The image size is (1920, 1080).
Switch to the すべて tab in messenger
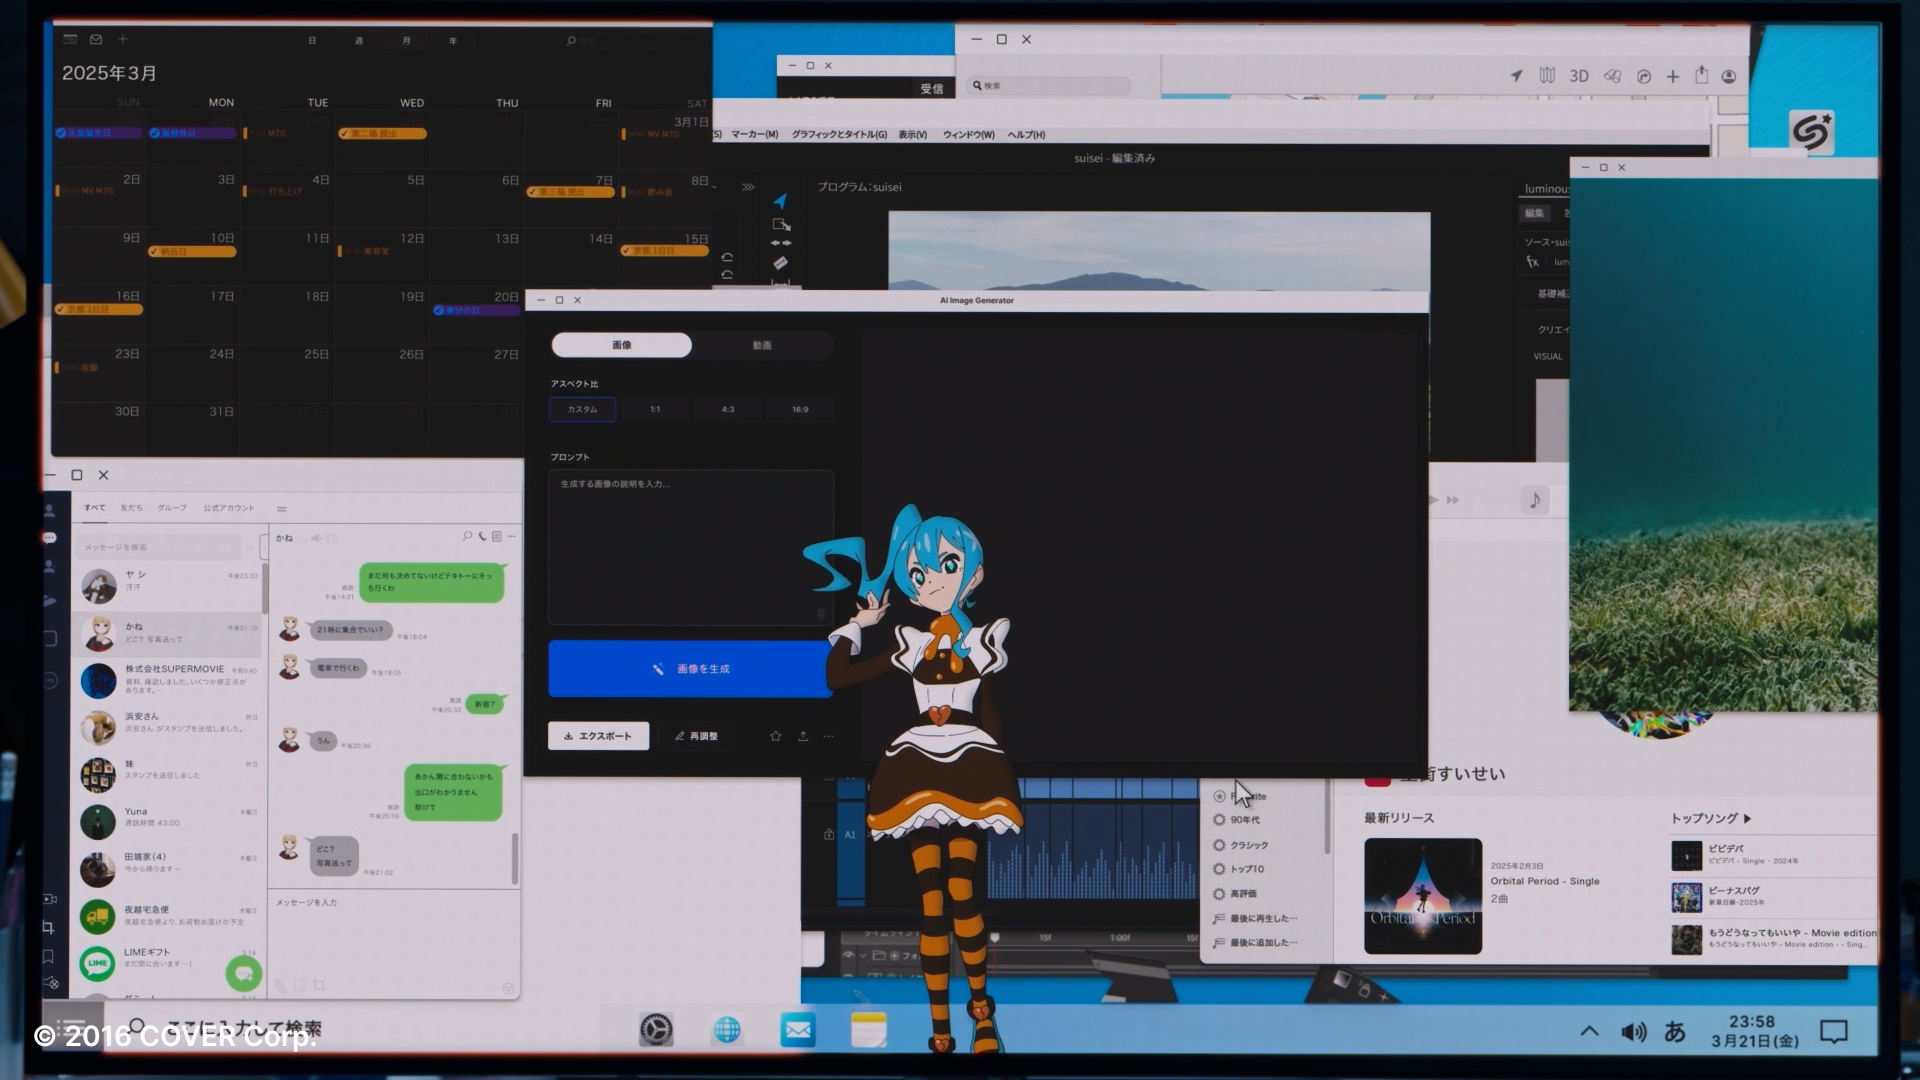[95, 508]
